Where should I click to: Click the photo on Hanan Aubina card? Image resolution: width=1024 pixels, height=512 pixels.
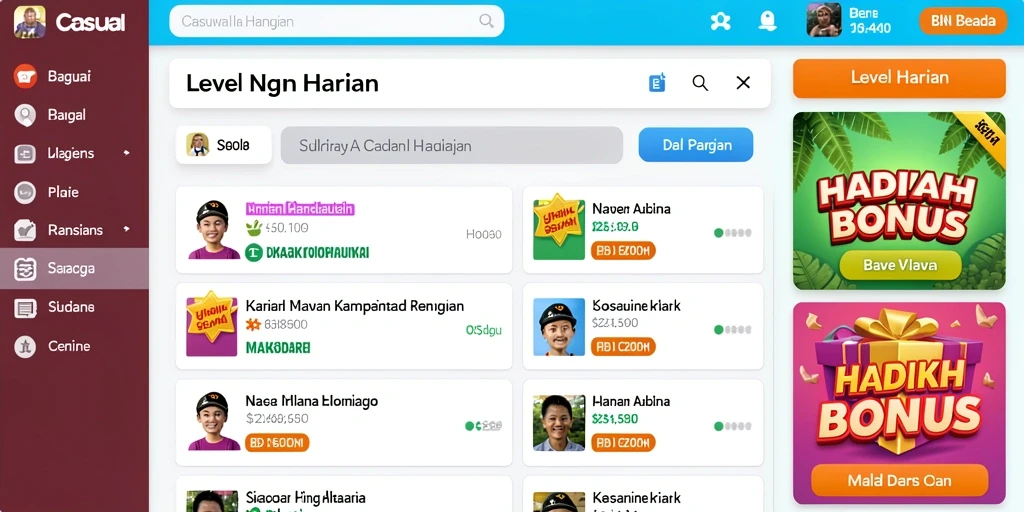pos(559,423)
